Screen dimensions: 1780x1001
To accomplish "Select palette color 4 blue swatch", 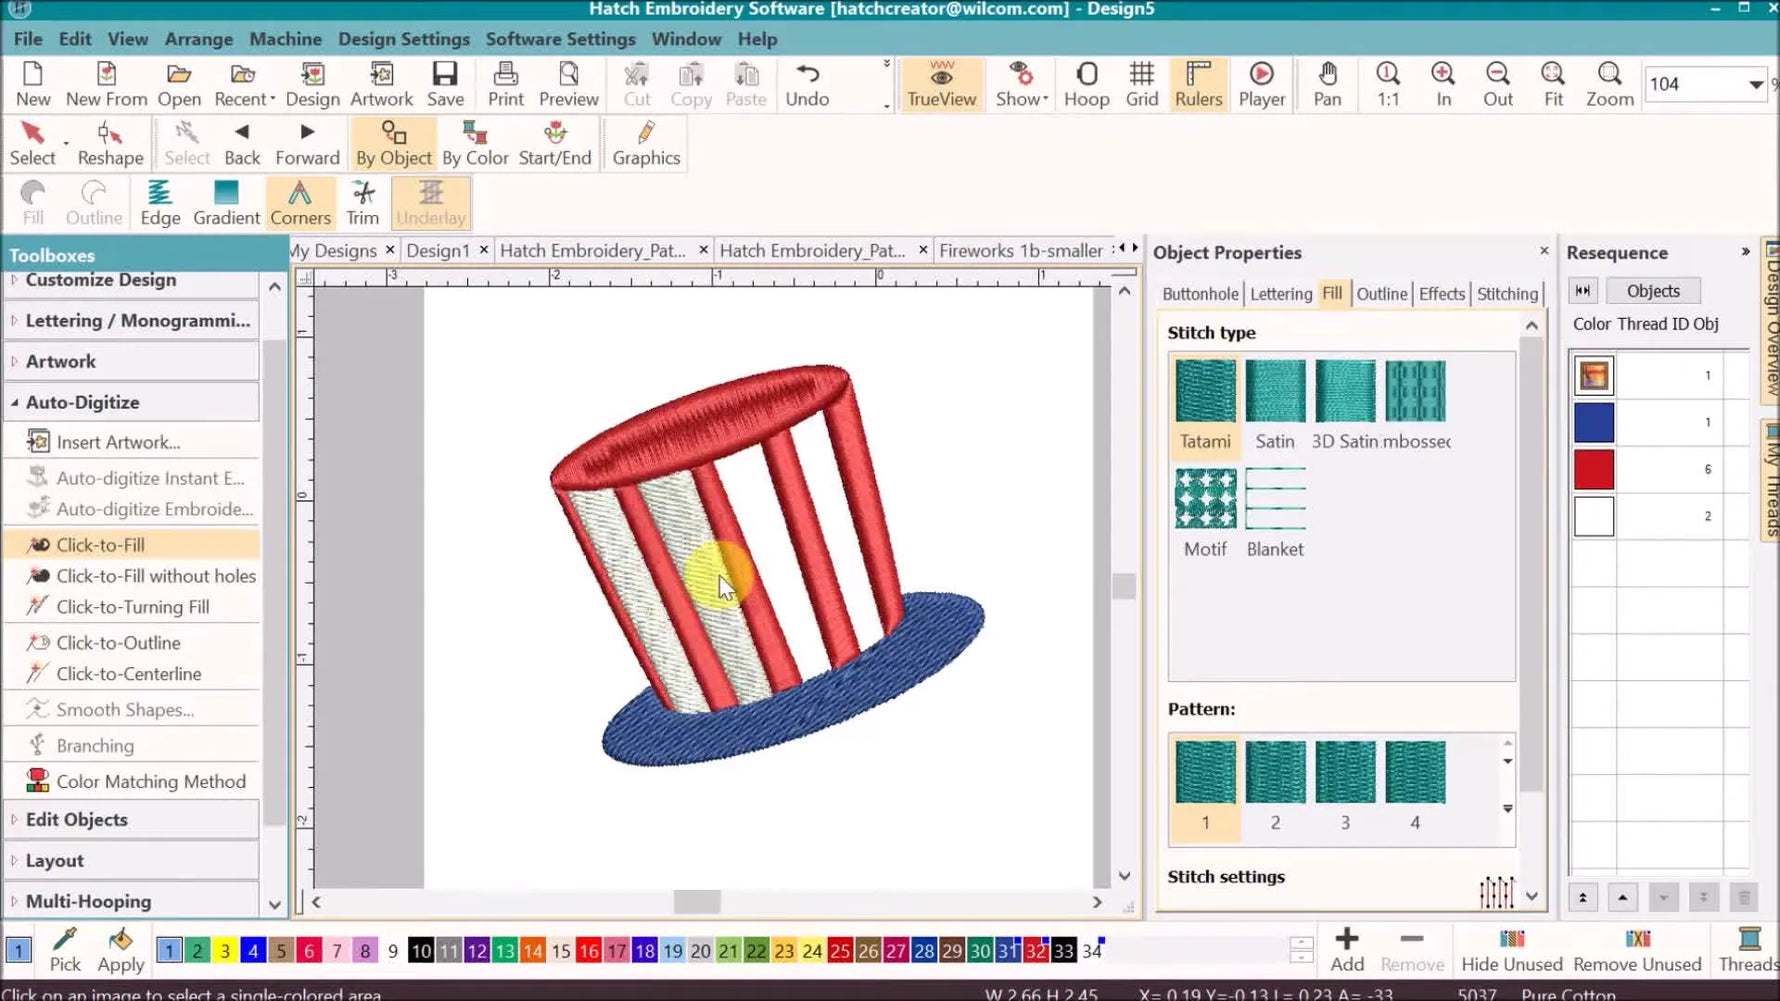I will pyautogui.click(x=253, y=951).
